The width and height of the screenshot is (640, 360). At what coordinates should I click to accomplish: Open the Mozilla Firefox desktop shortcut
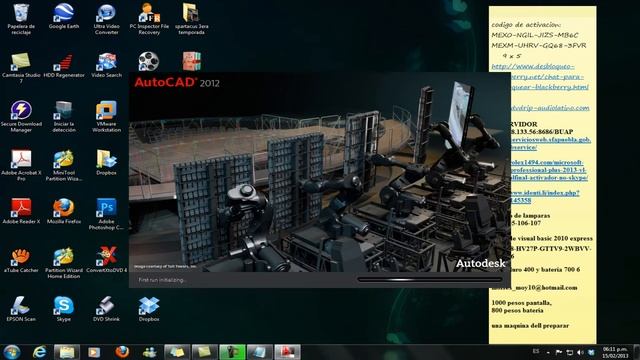64,211
